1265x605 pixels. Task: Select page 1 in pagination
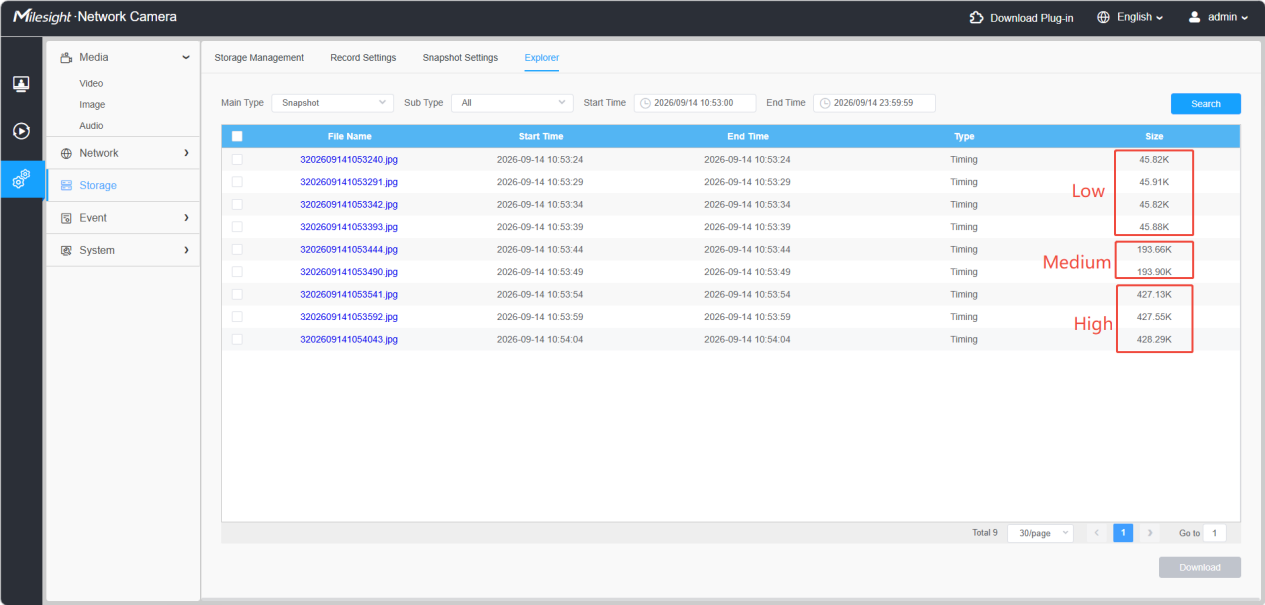tap(1123, 533)
